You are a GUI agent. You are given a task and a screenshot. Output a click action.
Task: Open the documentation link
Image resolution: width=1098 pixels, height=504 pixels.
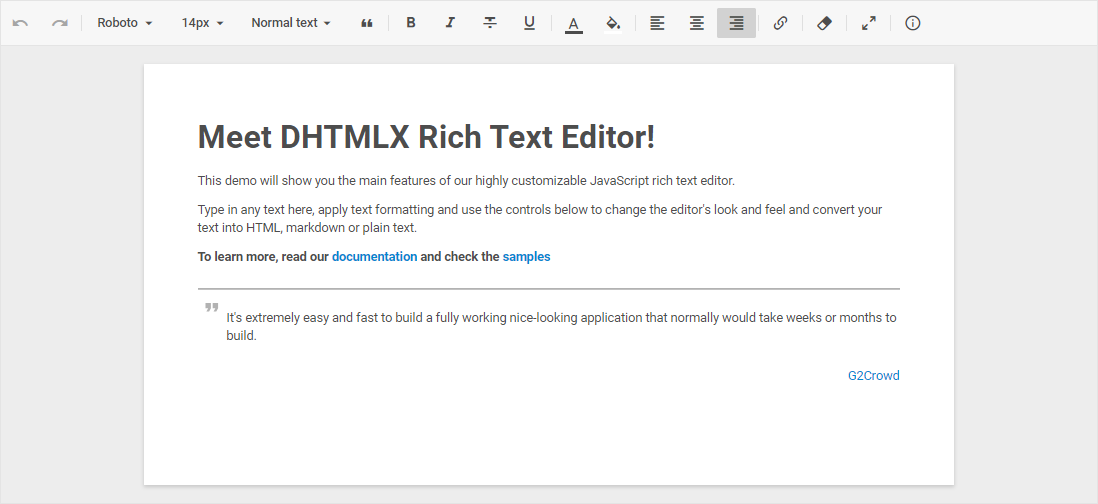[374, 257]
